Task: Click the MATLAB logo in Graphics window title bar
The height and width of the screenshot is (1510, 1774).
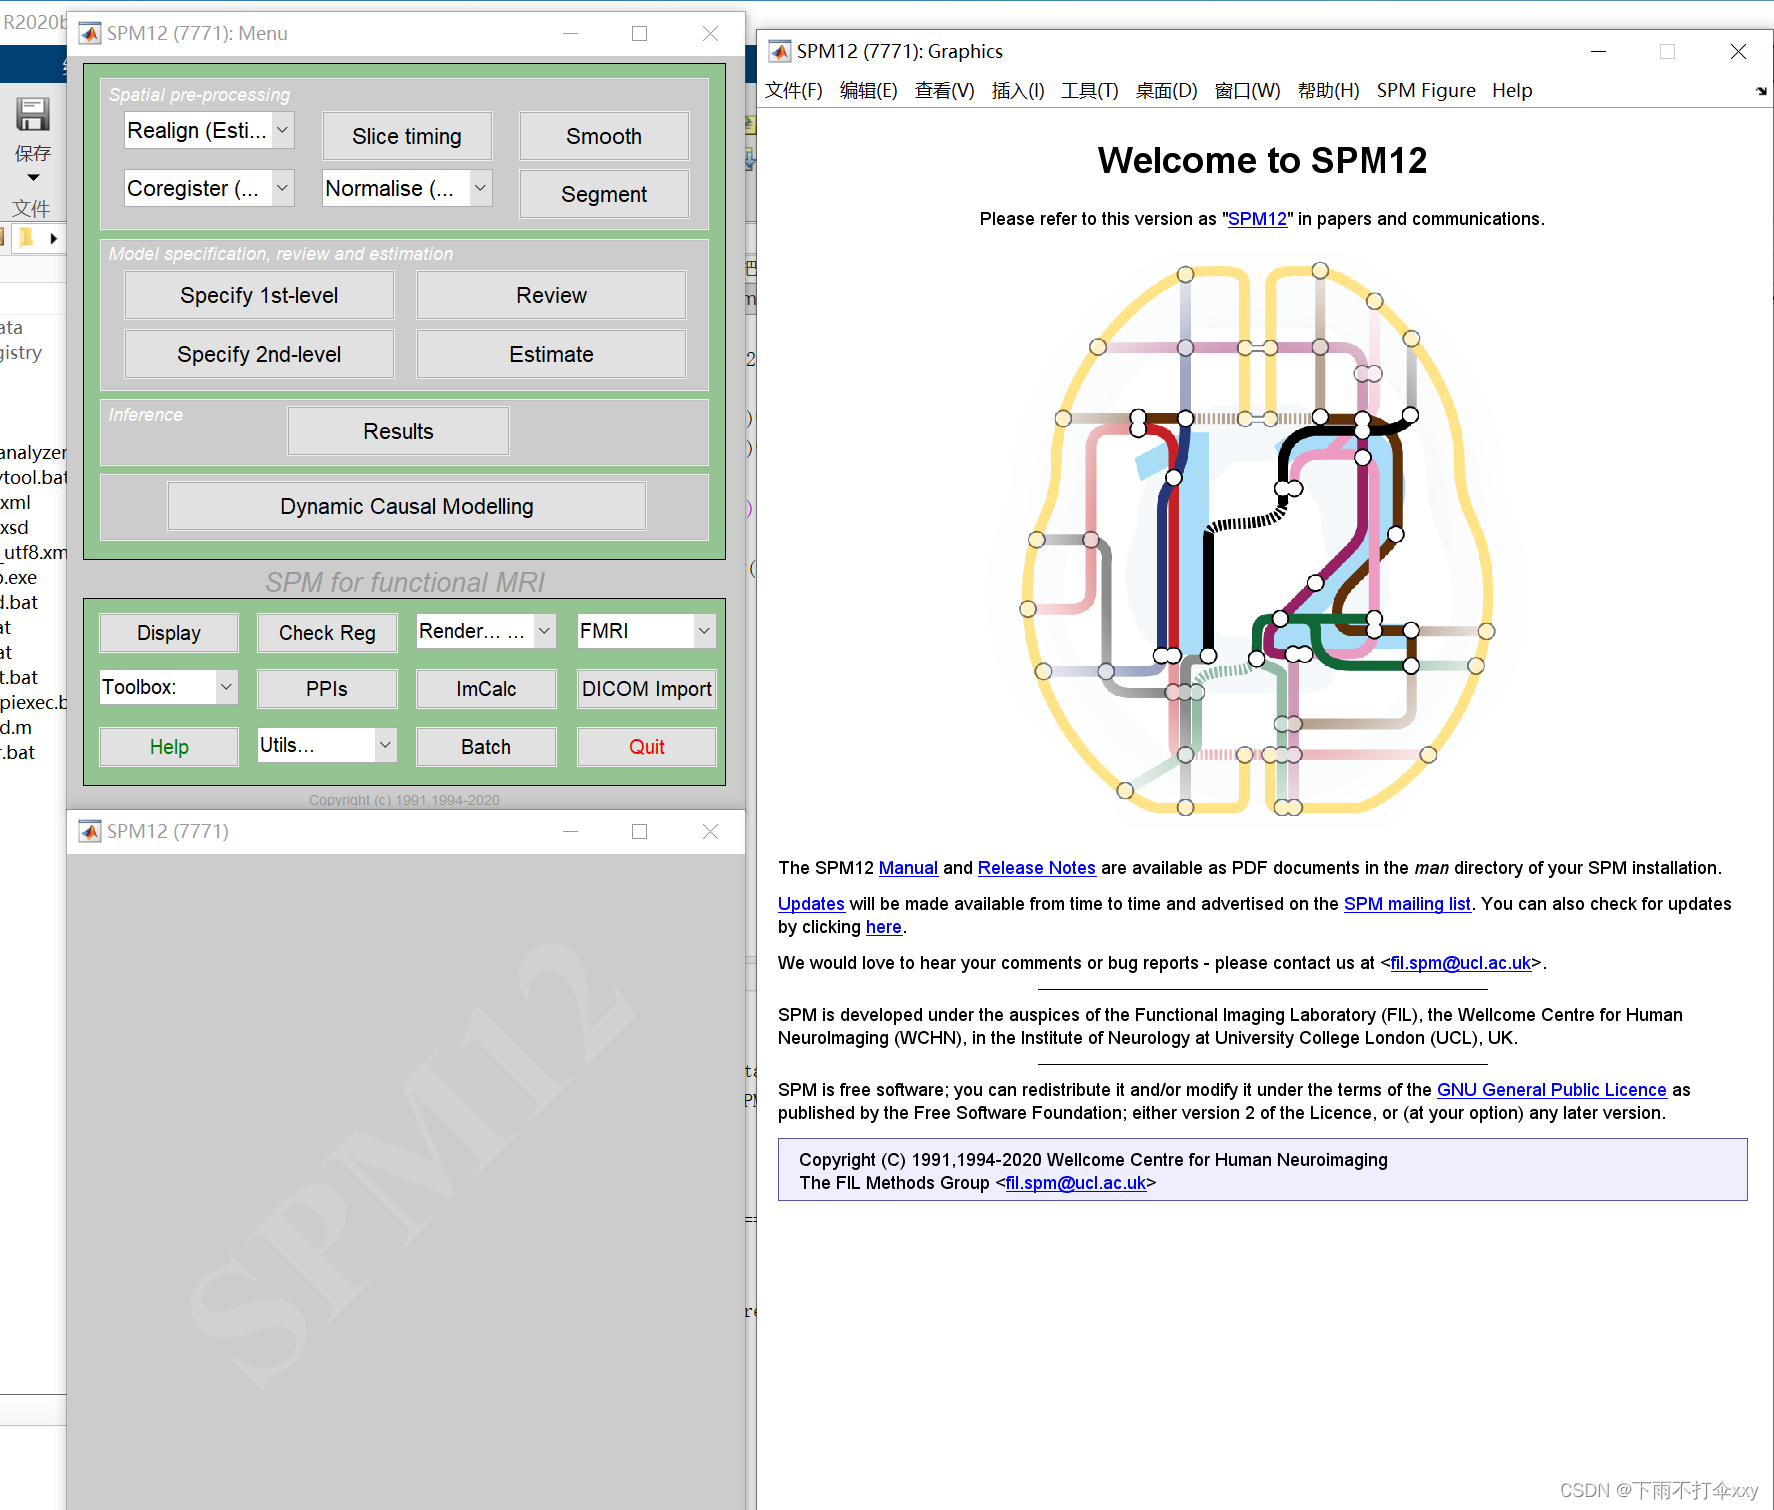Action: (780, 51)
